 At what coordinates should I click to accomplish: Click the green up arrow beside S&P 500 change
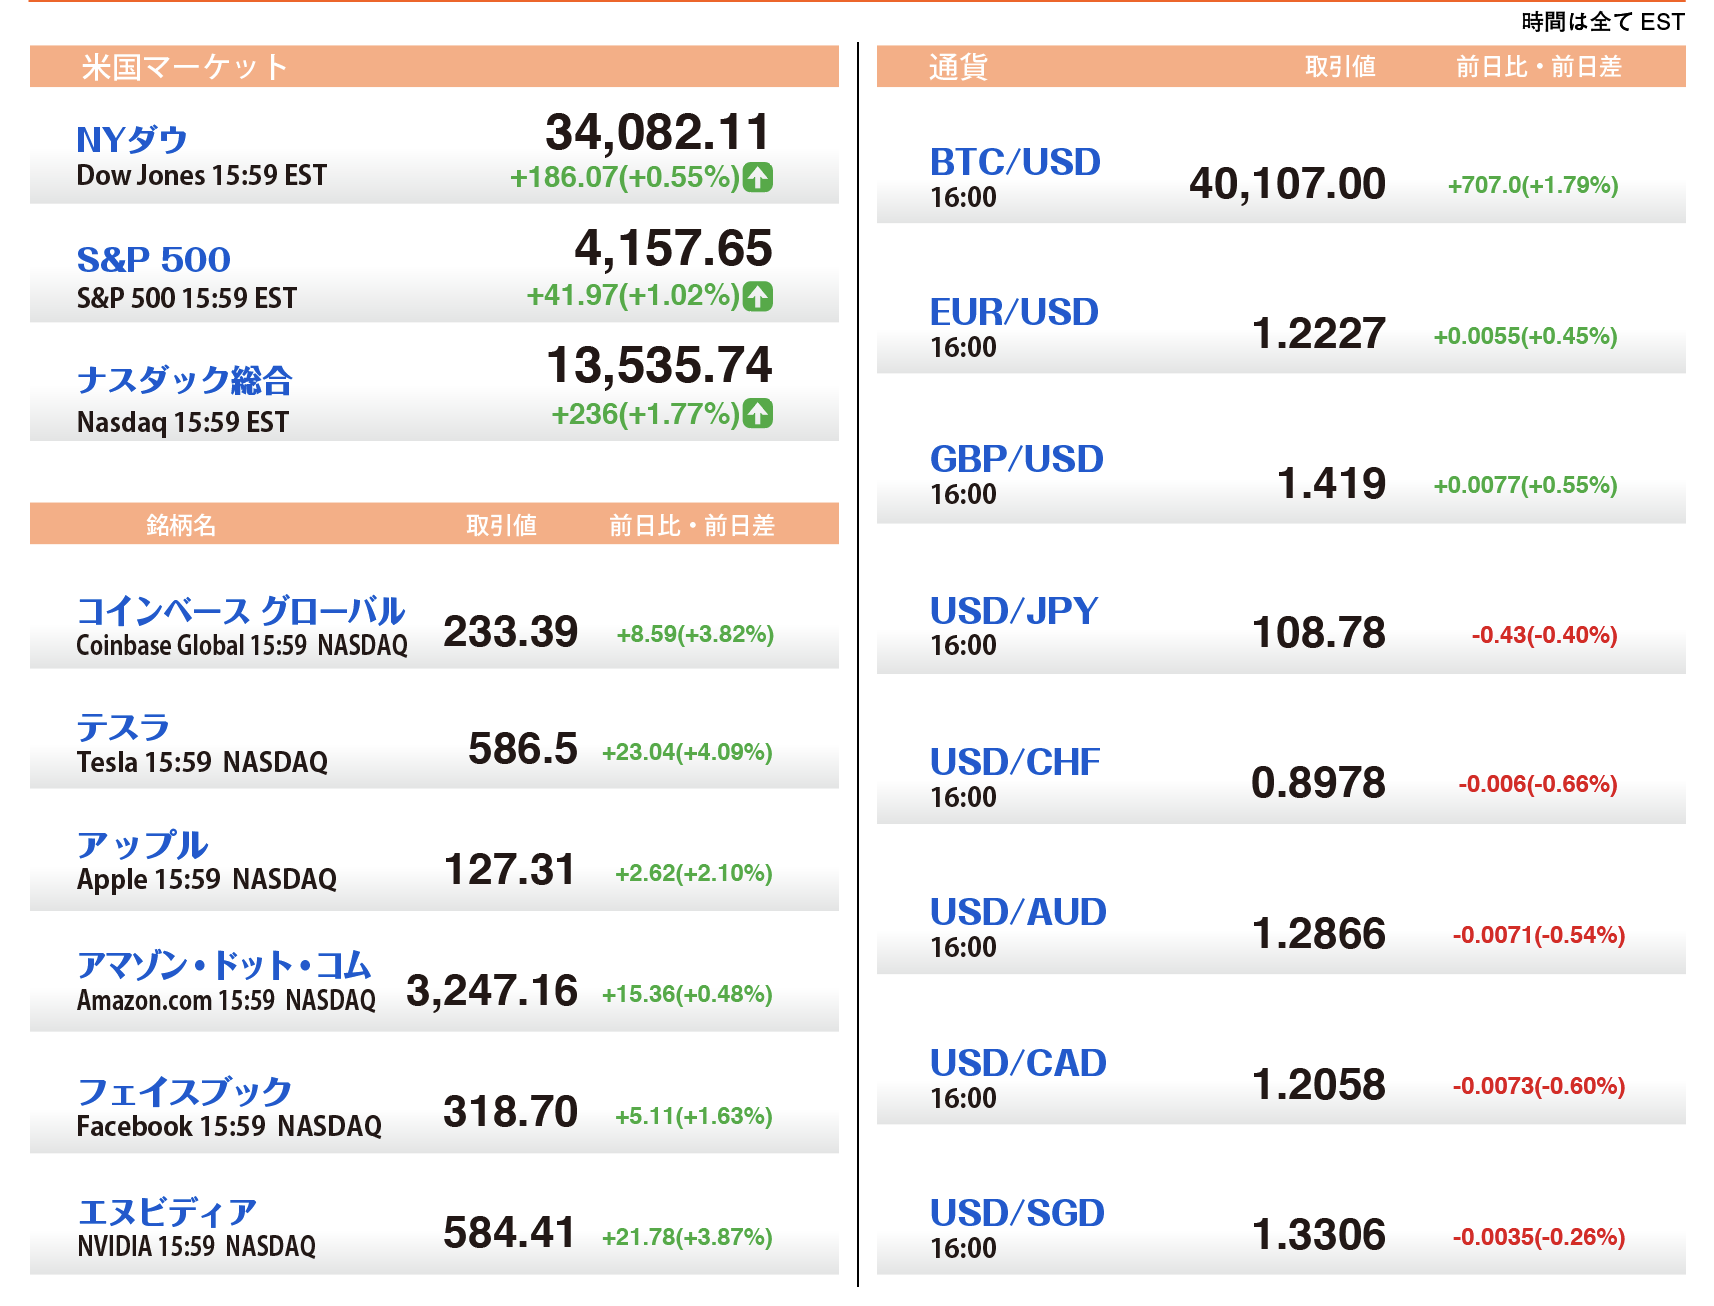[758, 296]
